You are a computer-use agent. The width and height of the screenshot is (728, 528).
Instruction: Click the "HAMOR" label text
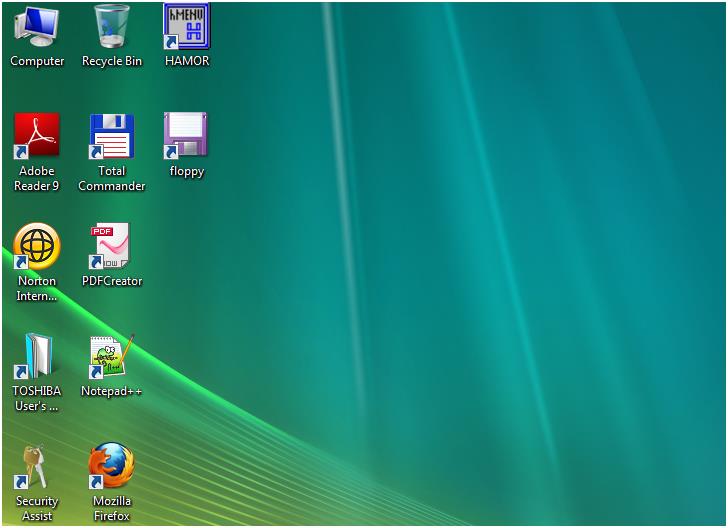(187, 61)
